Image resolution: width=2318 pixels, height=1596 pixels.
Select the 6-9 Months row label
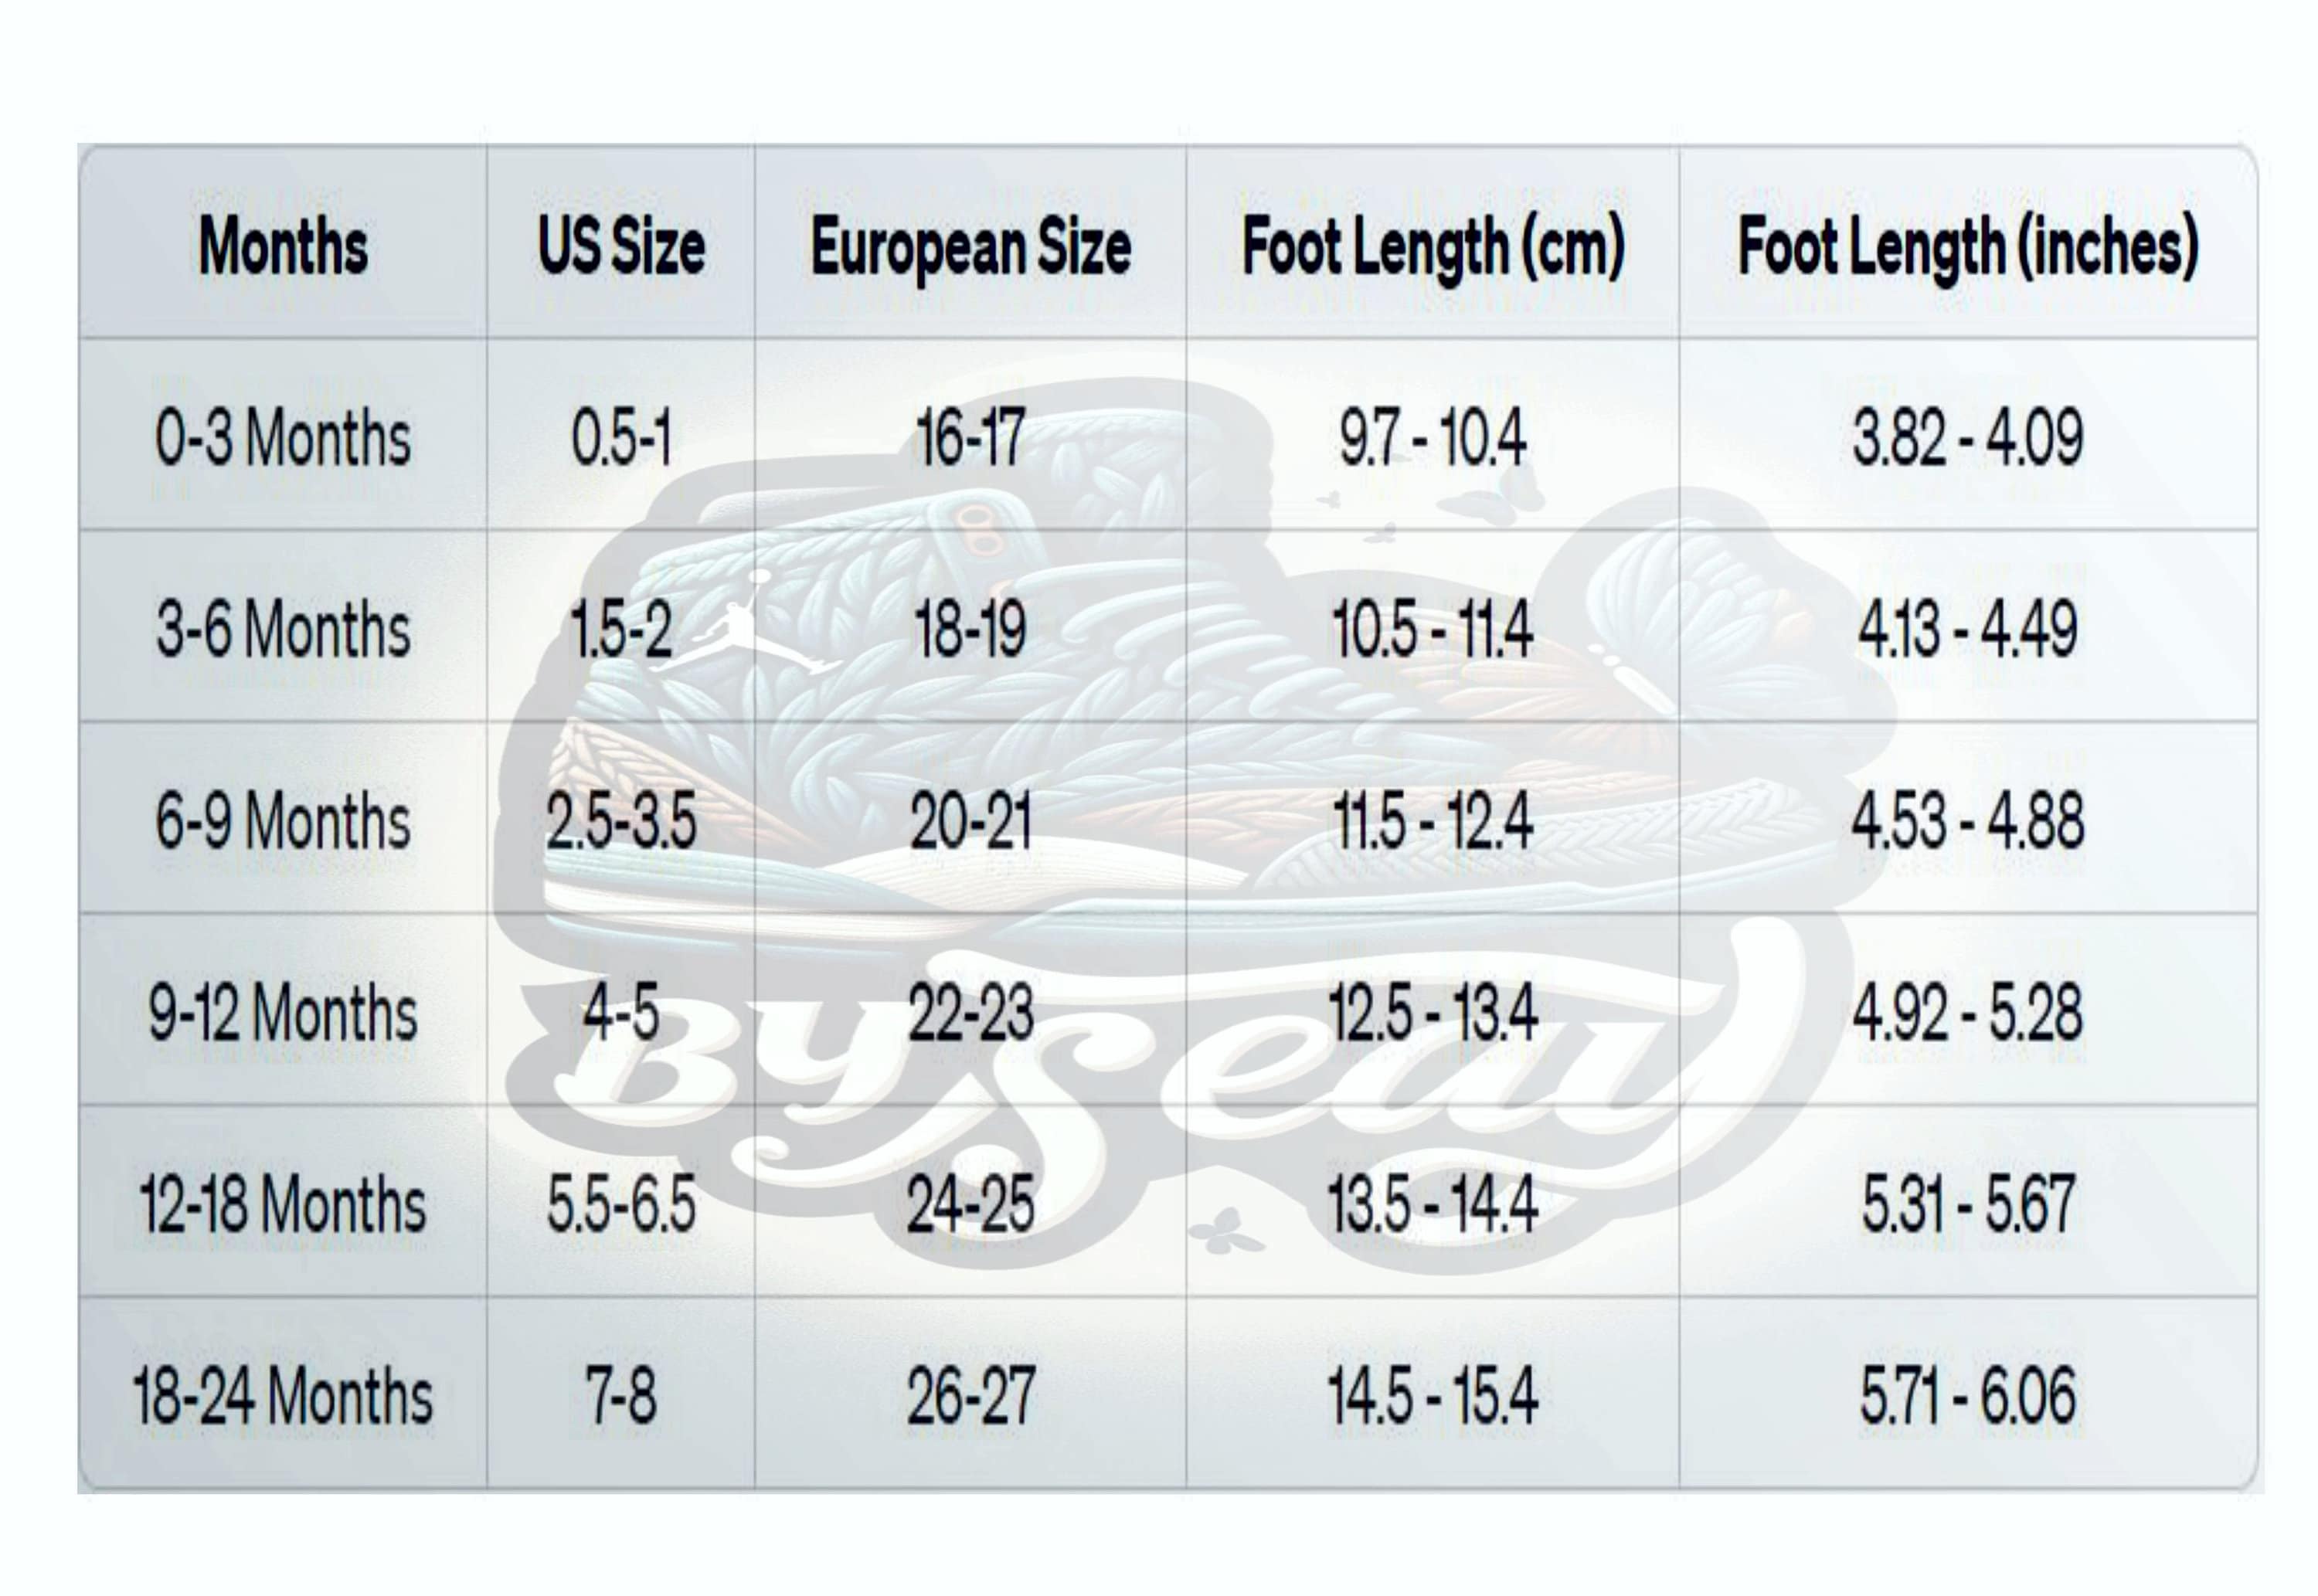pos(283,821)
